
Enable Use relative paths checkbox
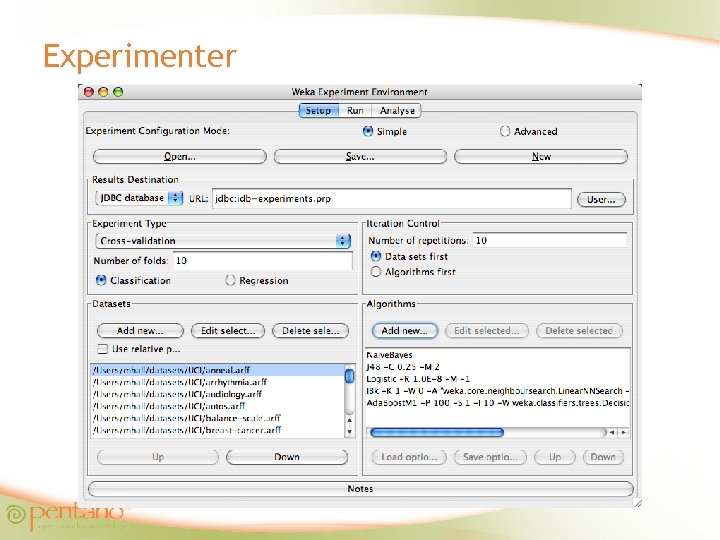102,349
